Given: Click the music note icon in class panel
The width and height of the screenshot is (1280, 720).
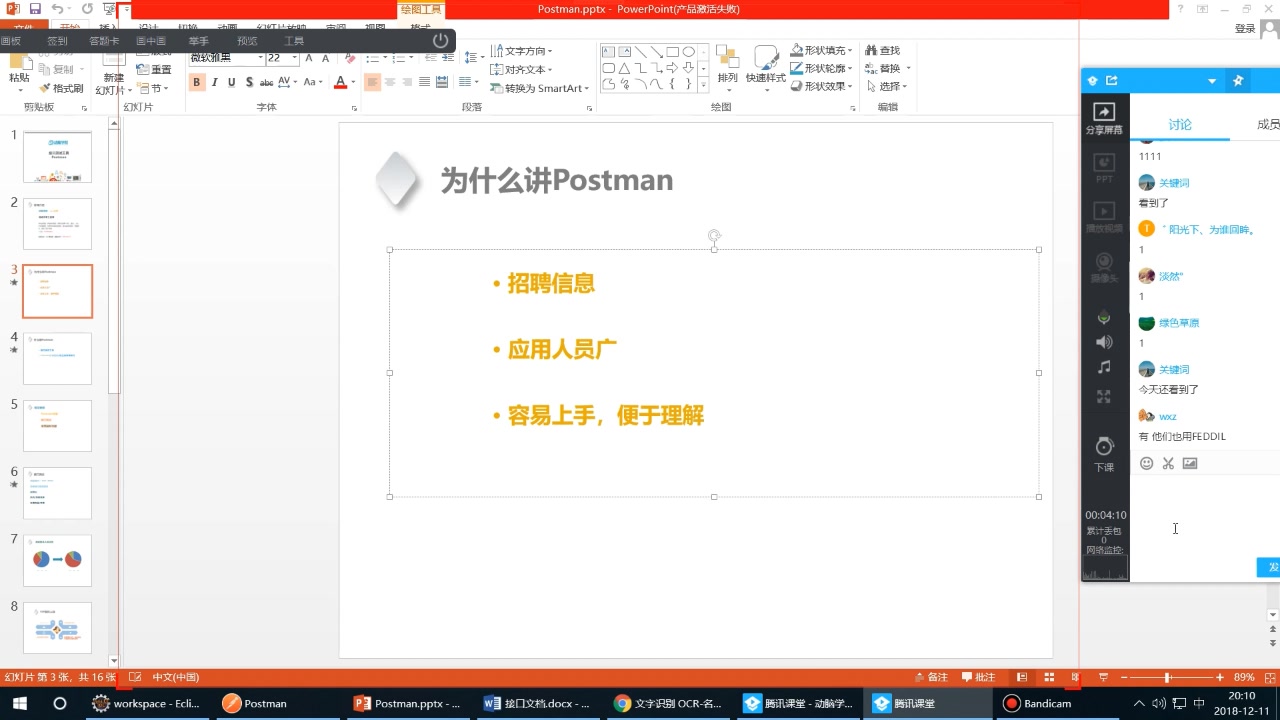Looking at the screenshot, I should point(1104,368).
